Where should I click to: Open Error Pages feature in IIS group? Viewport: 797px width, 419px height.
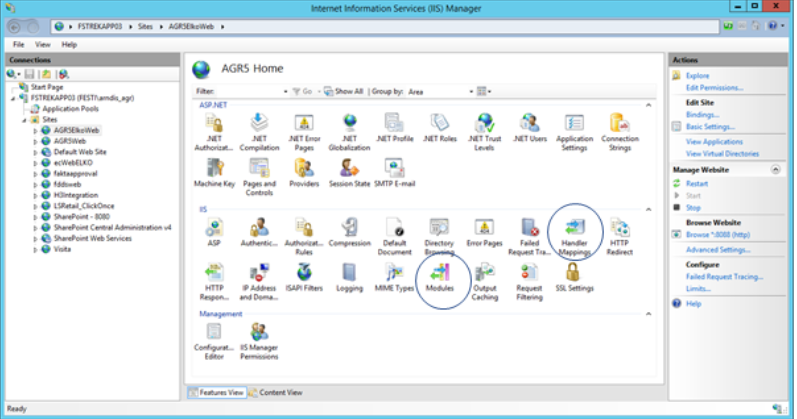(484, 232)
